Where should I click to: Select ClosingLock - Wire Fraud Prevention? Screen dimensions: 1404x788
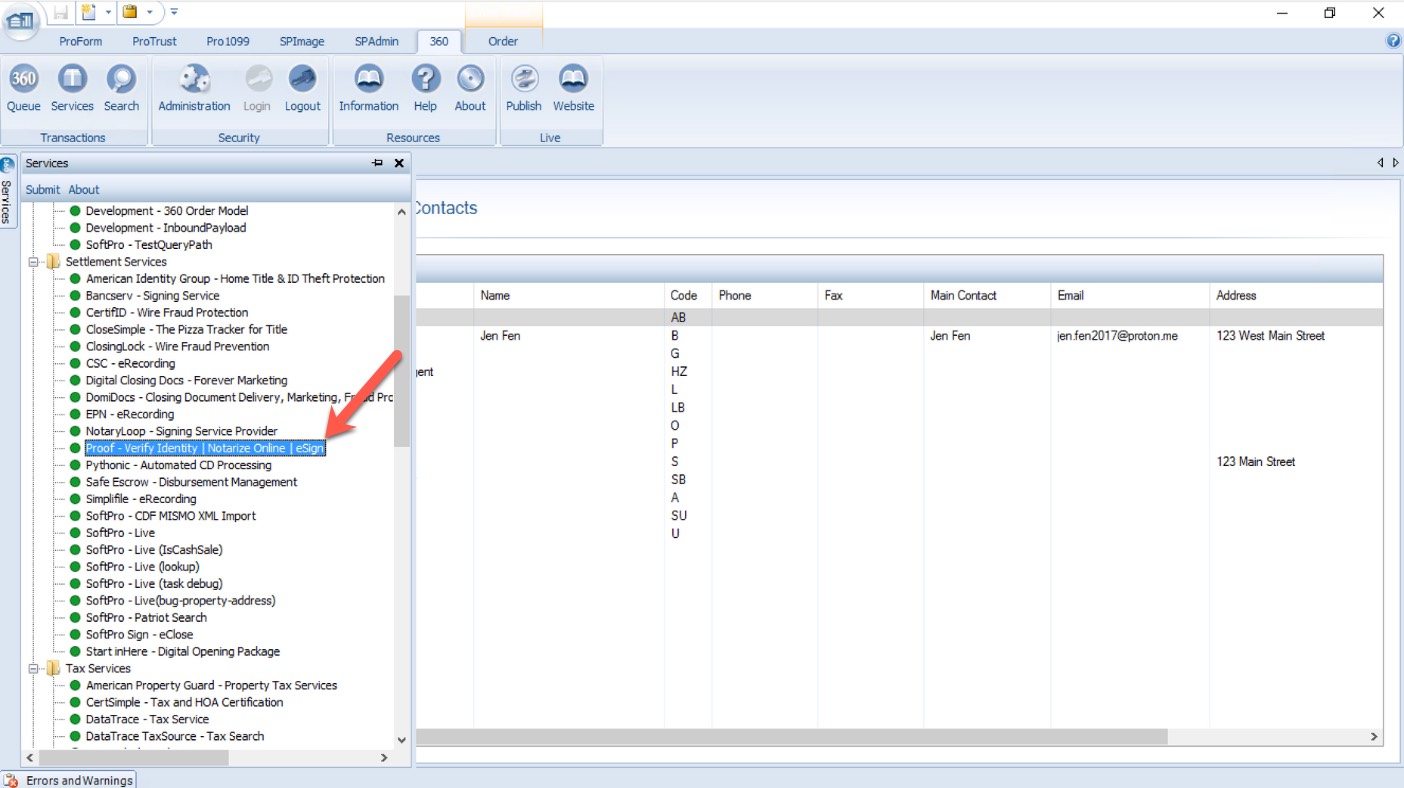(x=177, y=347)
